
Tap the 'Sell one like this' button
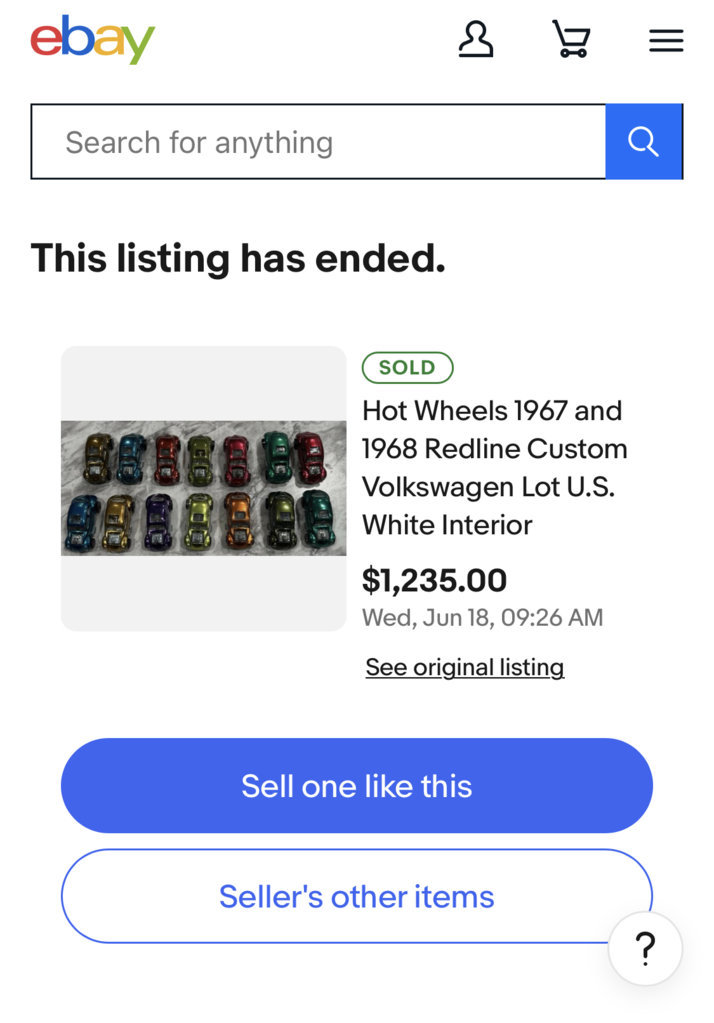356,786
